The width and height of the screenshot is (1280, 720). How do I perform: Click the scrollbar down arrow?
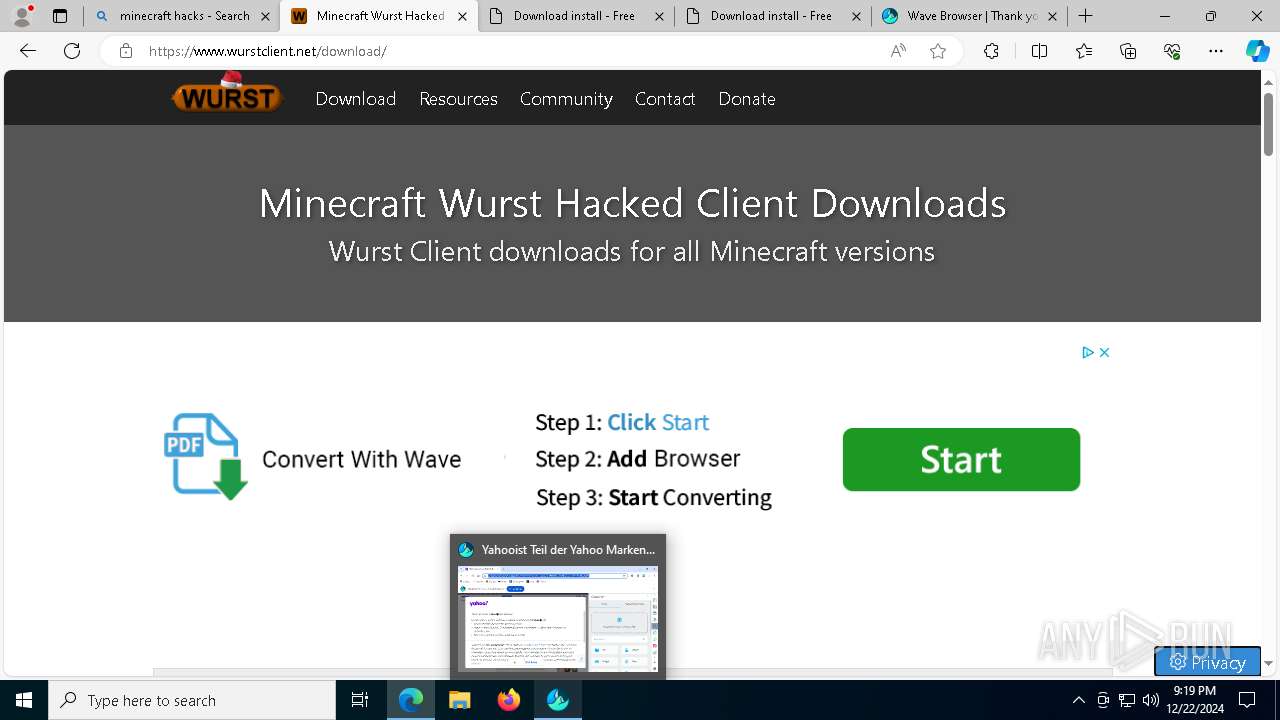pos(1268,663)
